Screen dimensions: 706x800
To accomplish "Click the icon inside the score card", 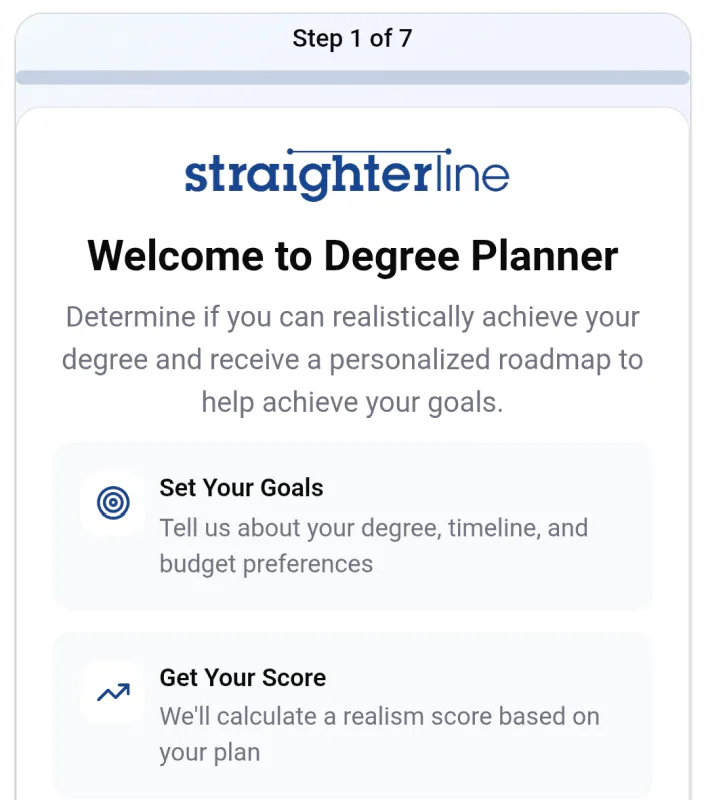I will pyautogui.click(x=112, y=691).
